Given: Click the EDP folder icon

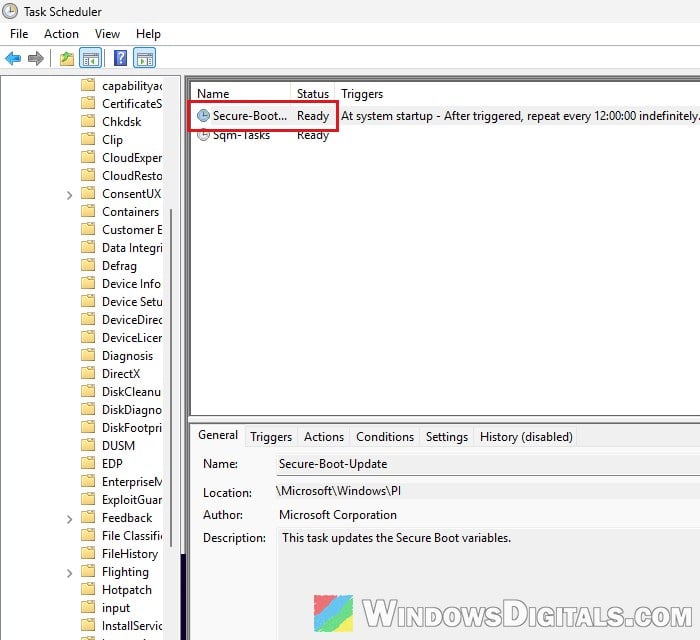Looking at the screenshot, I should (88, 463).
